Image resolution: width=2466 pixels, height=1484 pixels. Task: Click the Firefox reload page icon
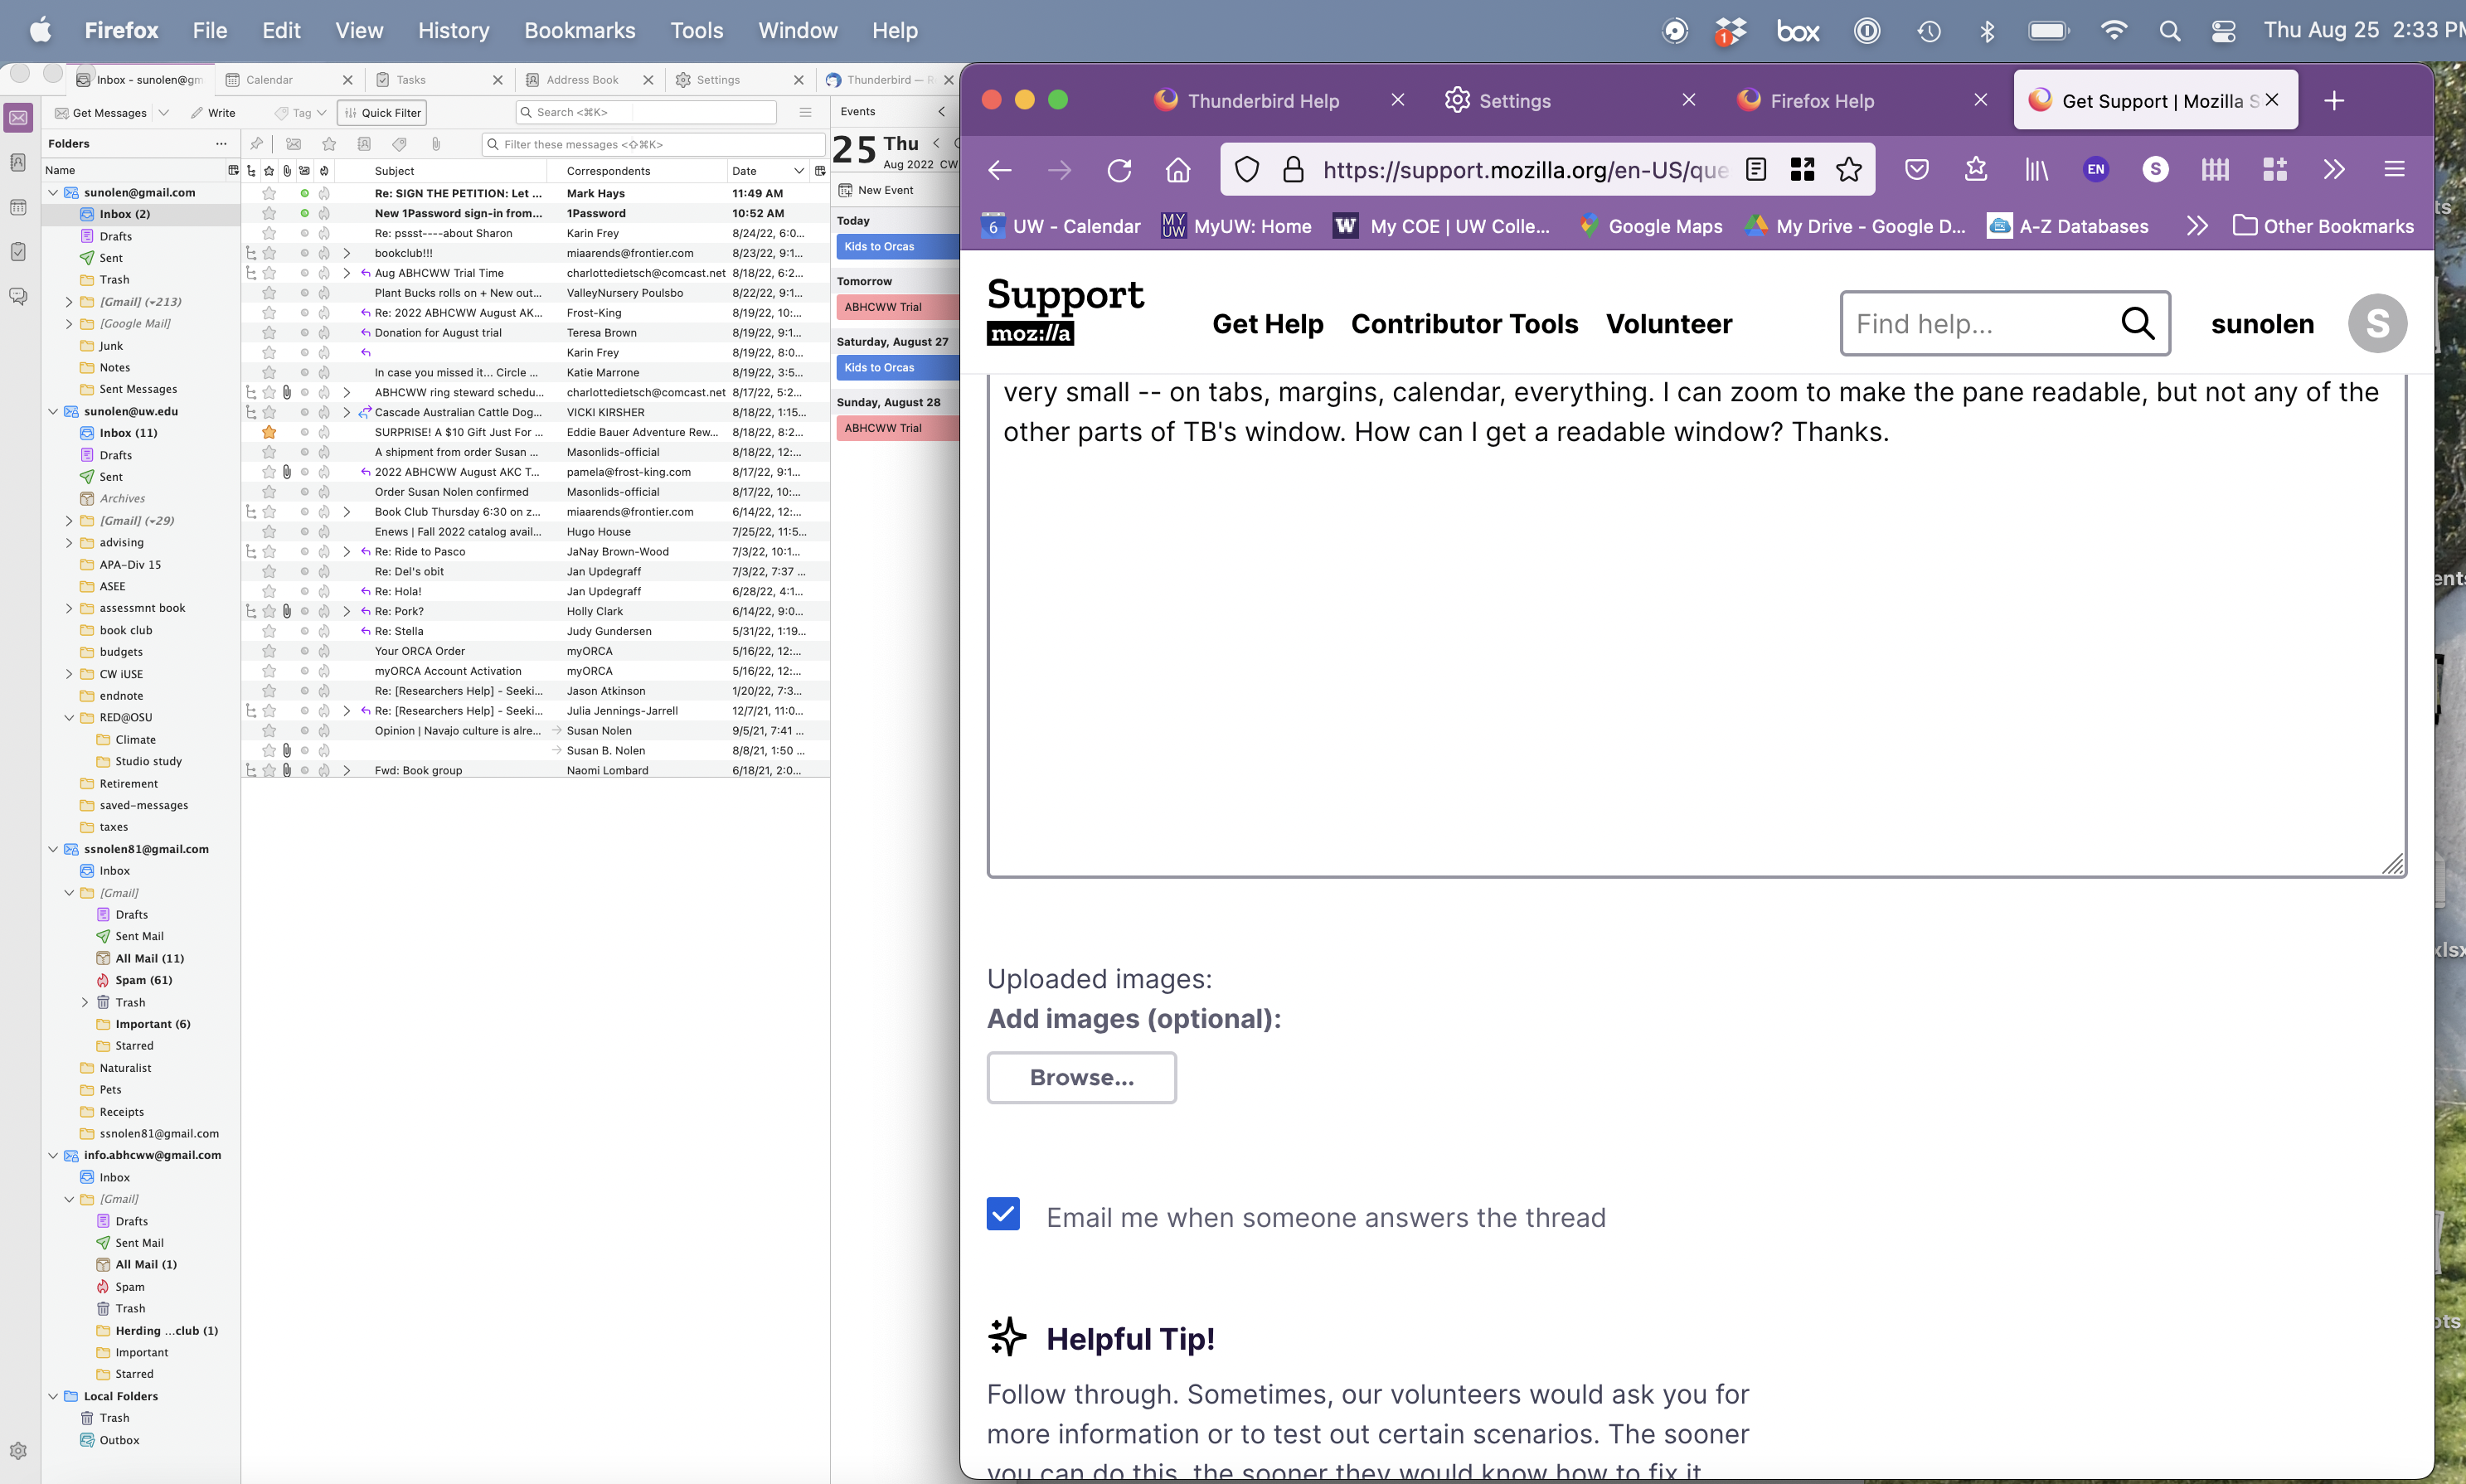pyautogui.click(x=1119, y=170)
